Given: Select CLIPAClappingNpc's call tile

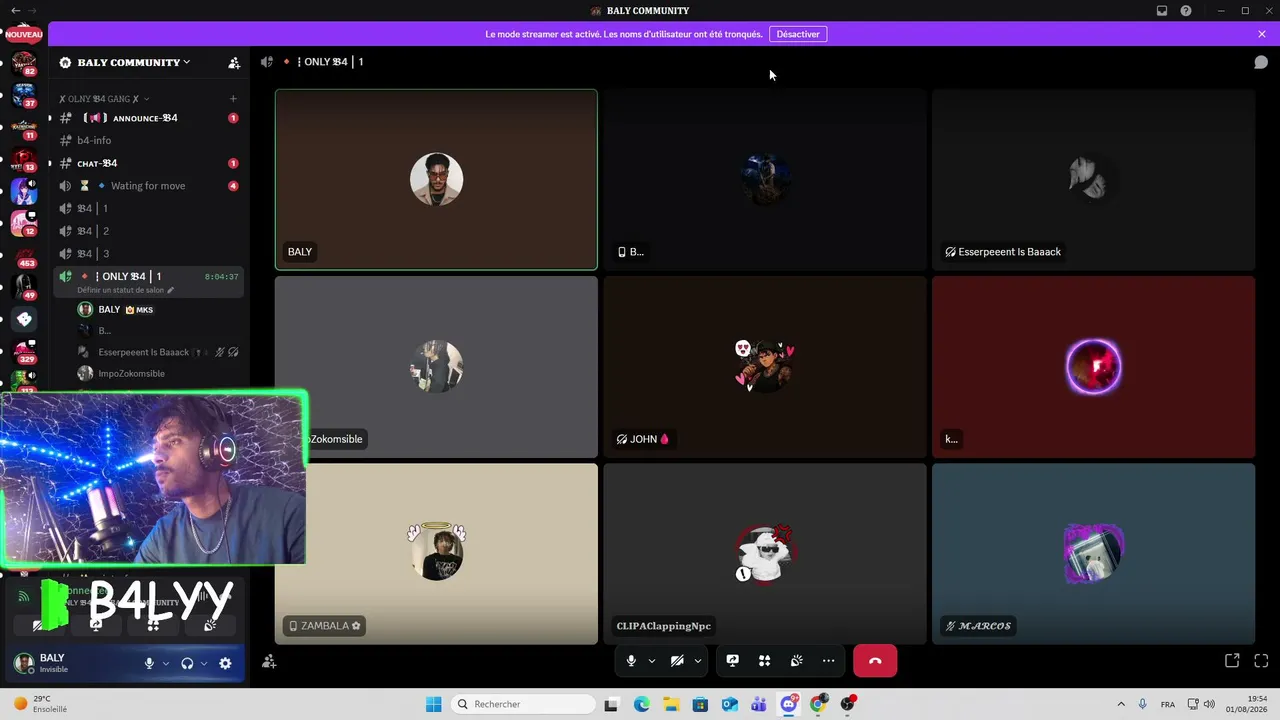Looking at the screenshot, I should (x=765, y=554).
